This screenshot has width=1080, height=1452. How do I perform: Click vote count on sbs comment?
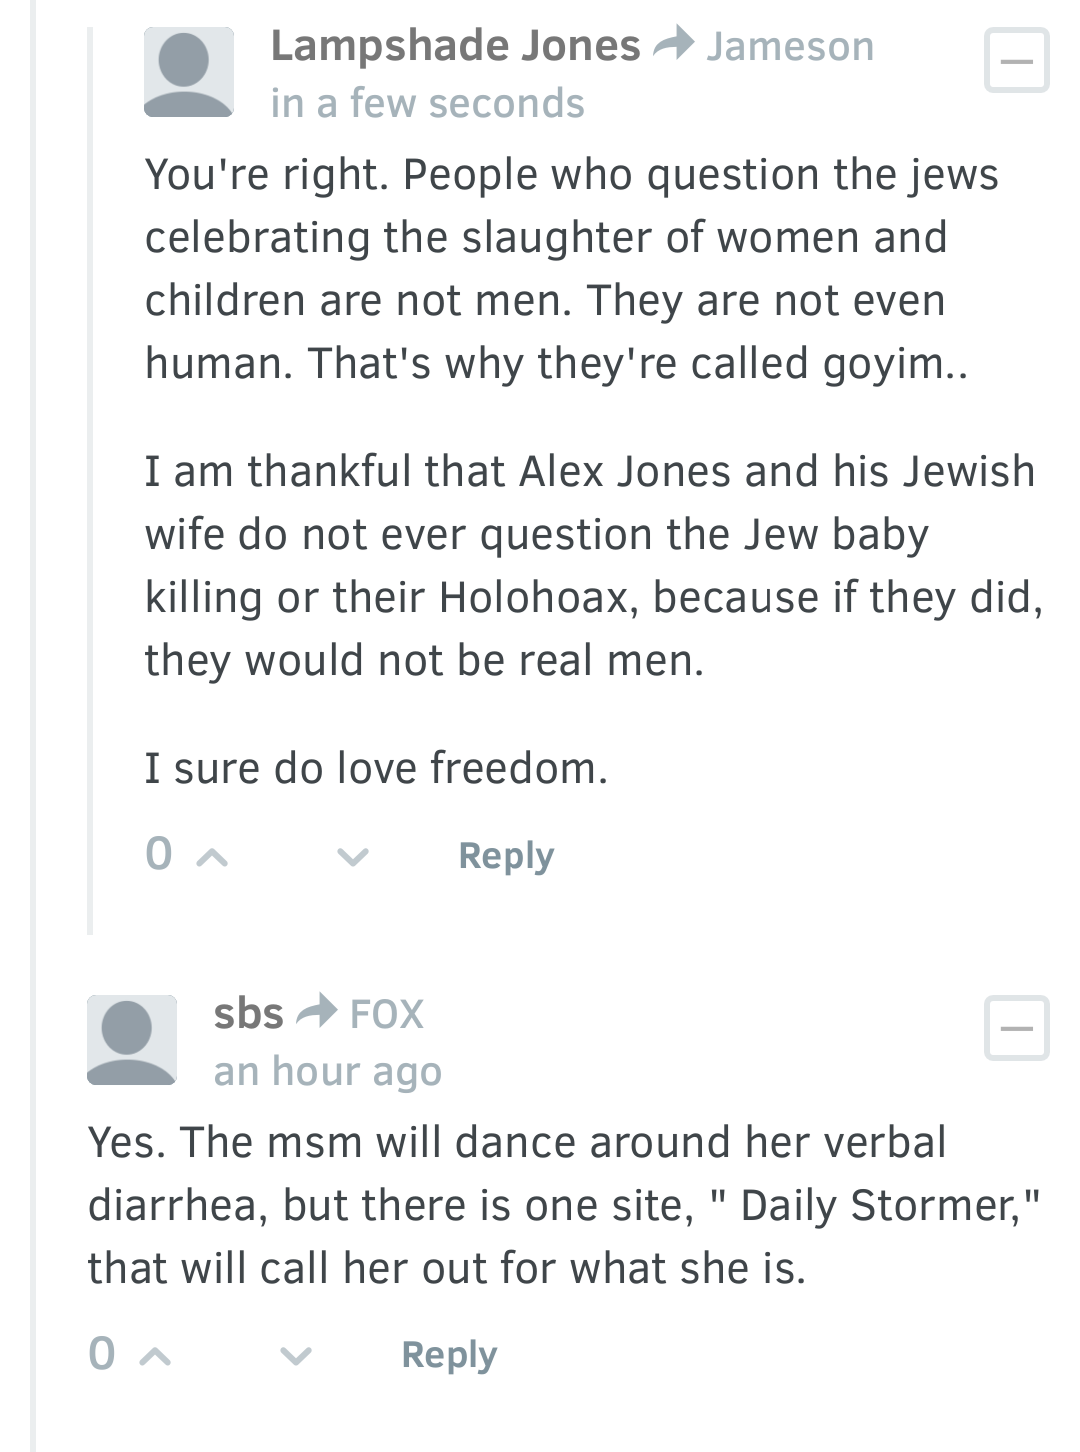pyautogui.click(x=102, y=1354)
